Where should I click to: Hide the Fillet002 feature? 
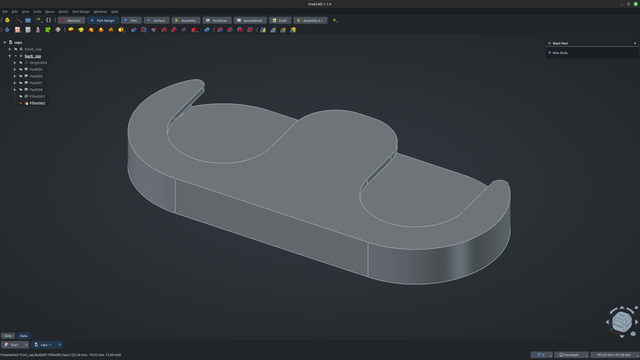coord(21,103)
